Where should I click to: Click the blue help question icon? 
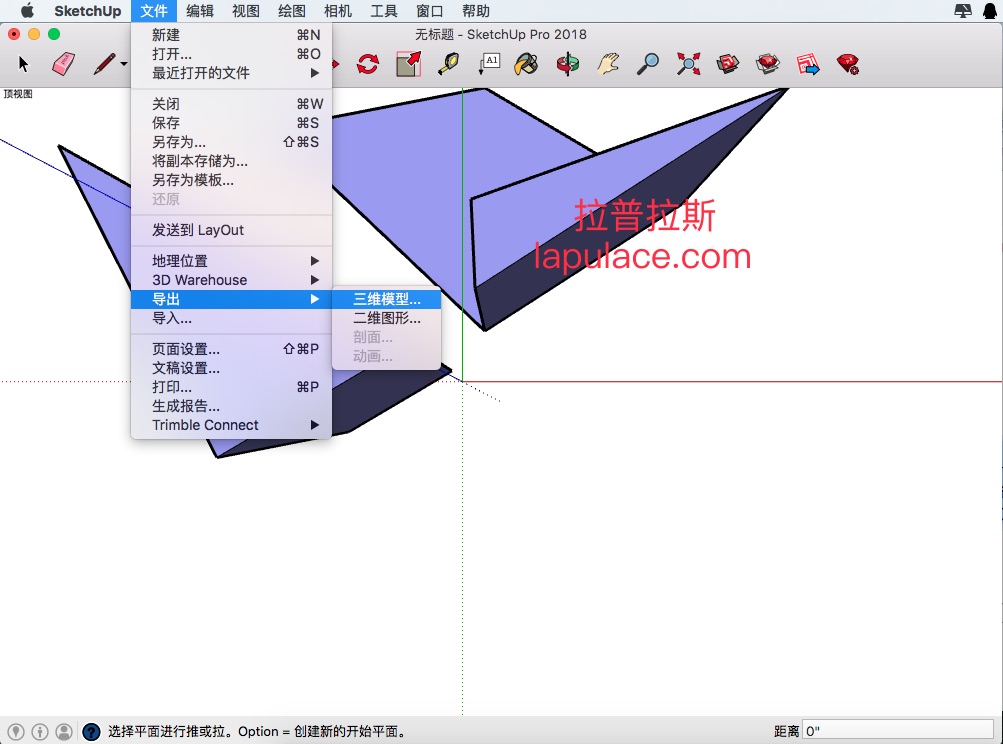tap(91, 731)
